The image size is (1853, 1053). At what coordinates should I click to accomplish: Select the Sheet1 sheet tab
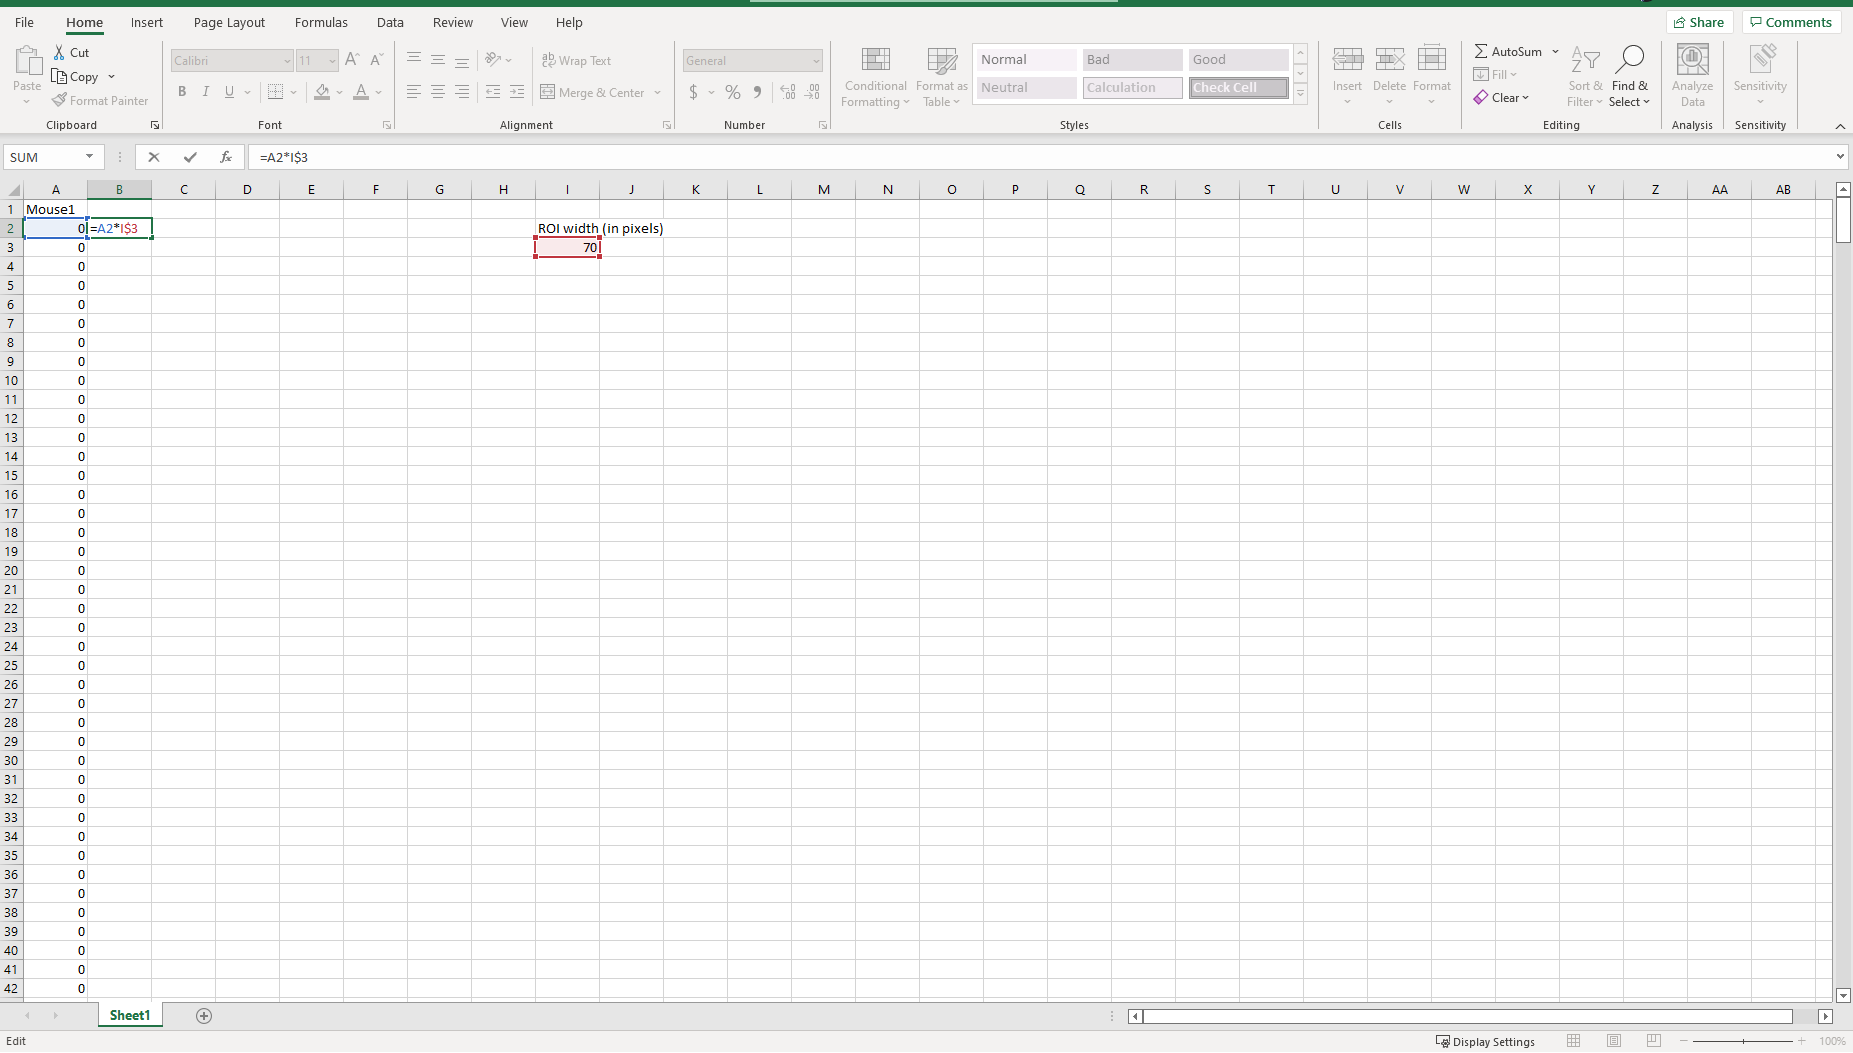tap(130, 1016)
